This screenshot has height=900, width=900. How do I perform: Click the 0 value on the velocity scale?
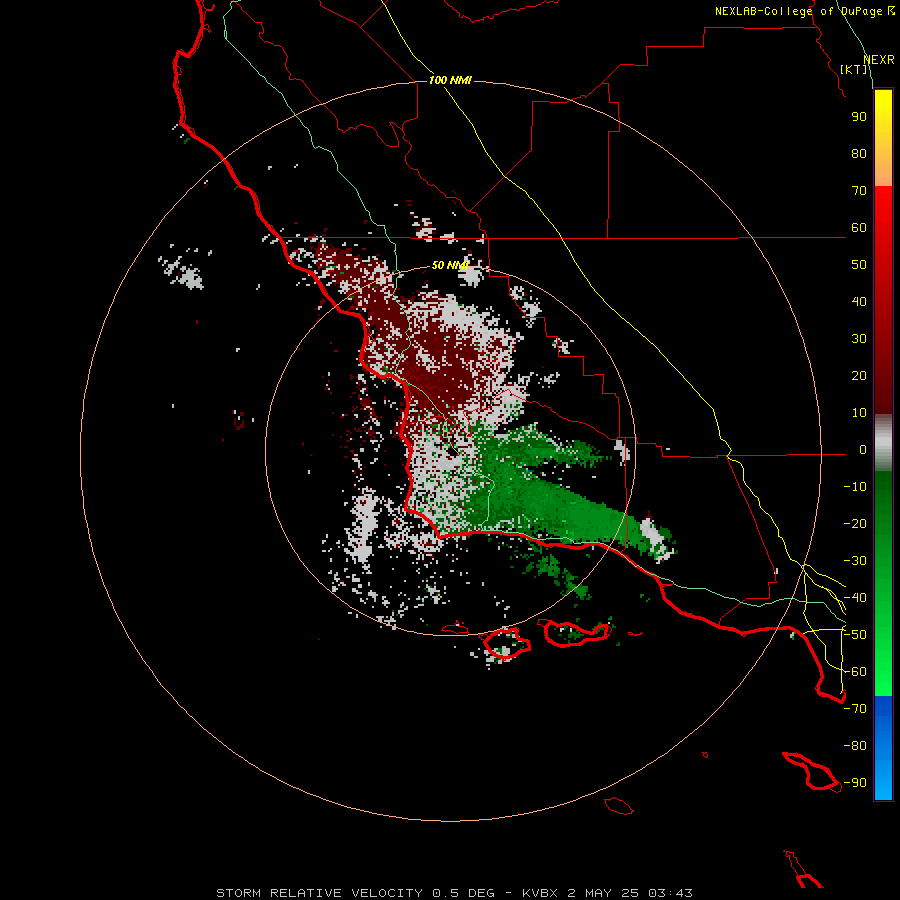point(863,450)
